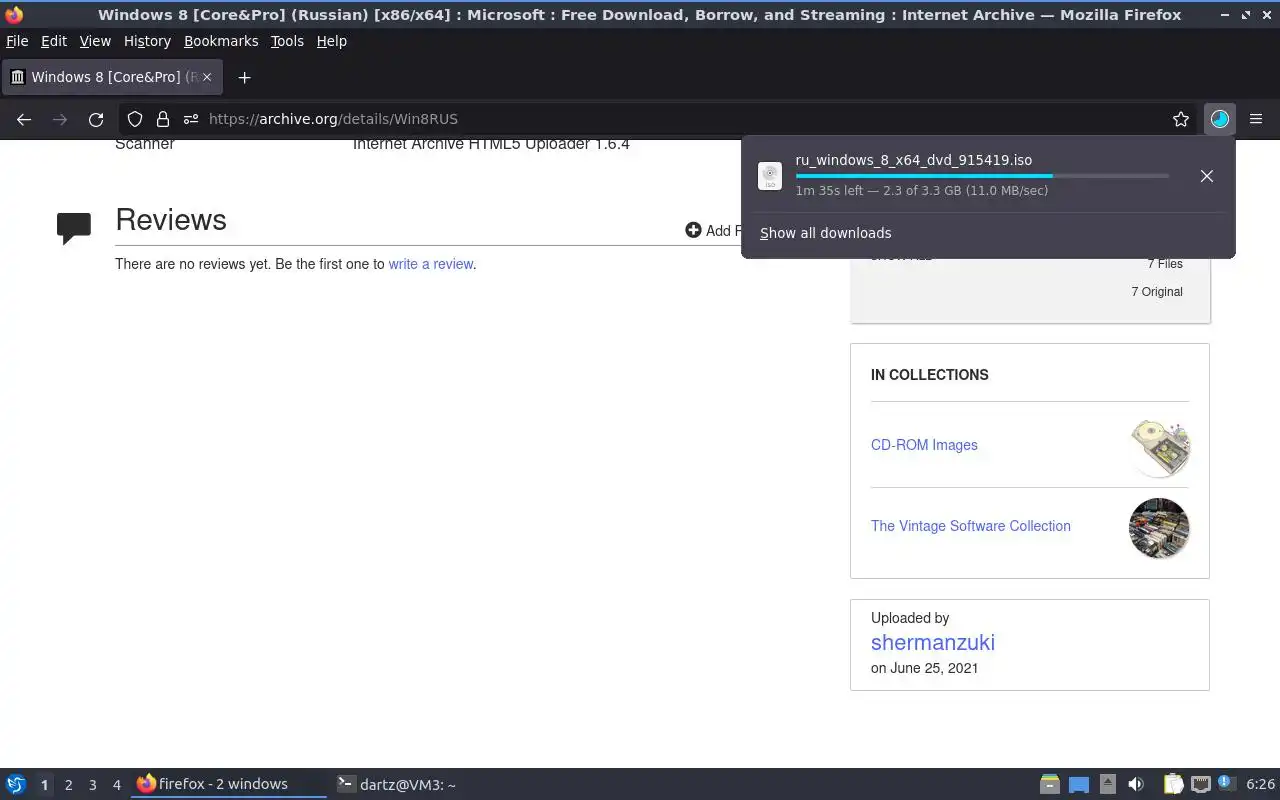This screenshot has height=800, width=1280.
Task: Open the application launcher in taskbar
Action: point(16,784)
